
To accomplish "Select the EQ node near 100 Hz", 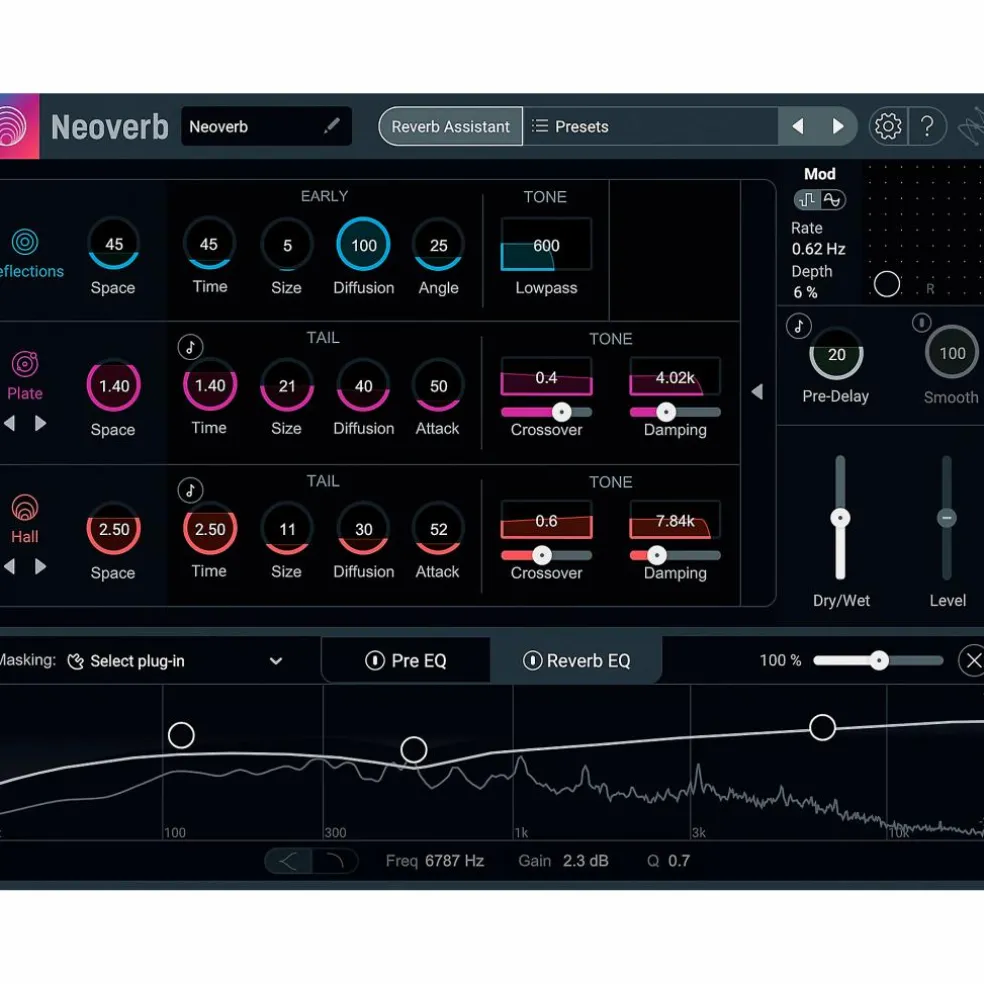I will coord(181,735).
